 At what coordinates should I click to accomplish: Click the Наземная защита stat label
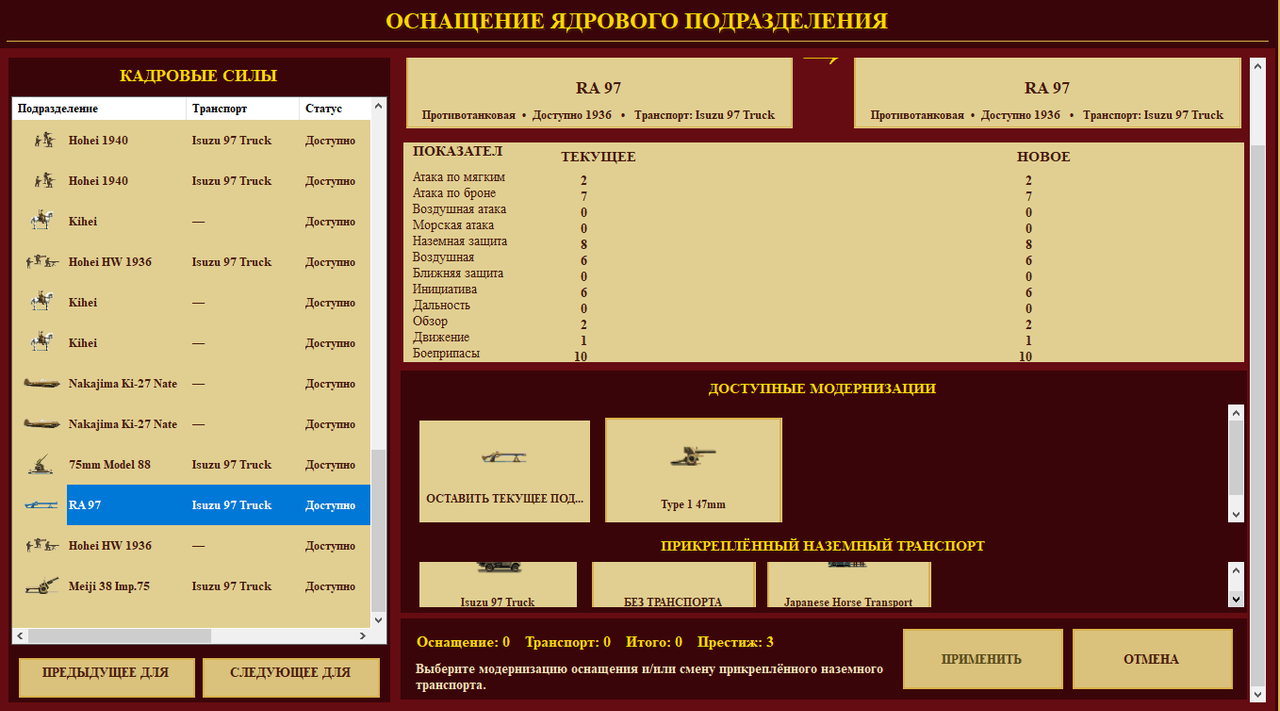pyautogui.click(x=460, y=241)
